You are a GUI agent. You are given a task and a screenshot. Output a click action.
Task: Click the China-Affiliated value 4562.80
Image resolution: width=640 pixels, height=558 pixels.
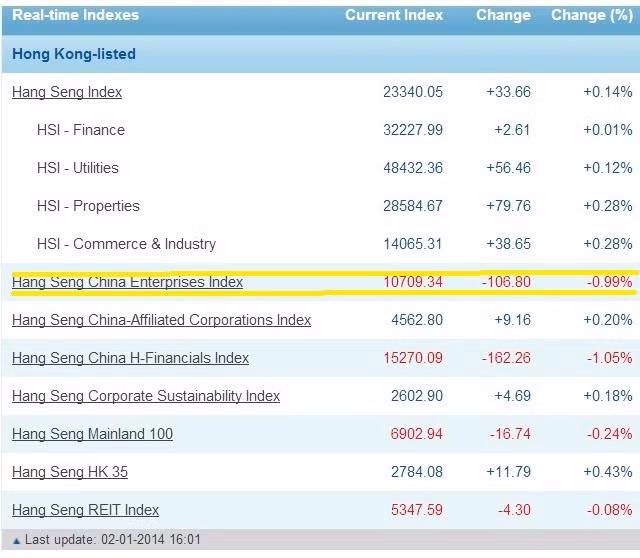point(417,320)
